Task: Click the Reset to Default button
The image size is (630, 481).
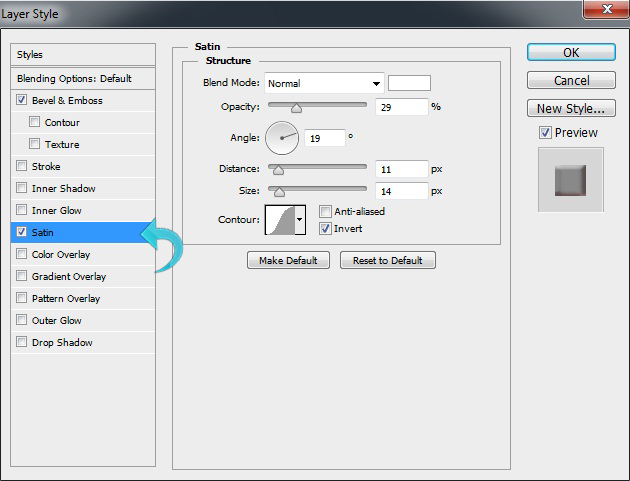Action: point(388,260)
